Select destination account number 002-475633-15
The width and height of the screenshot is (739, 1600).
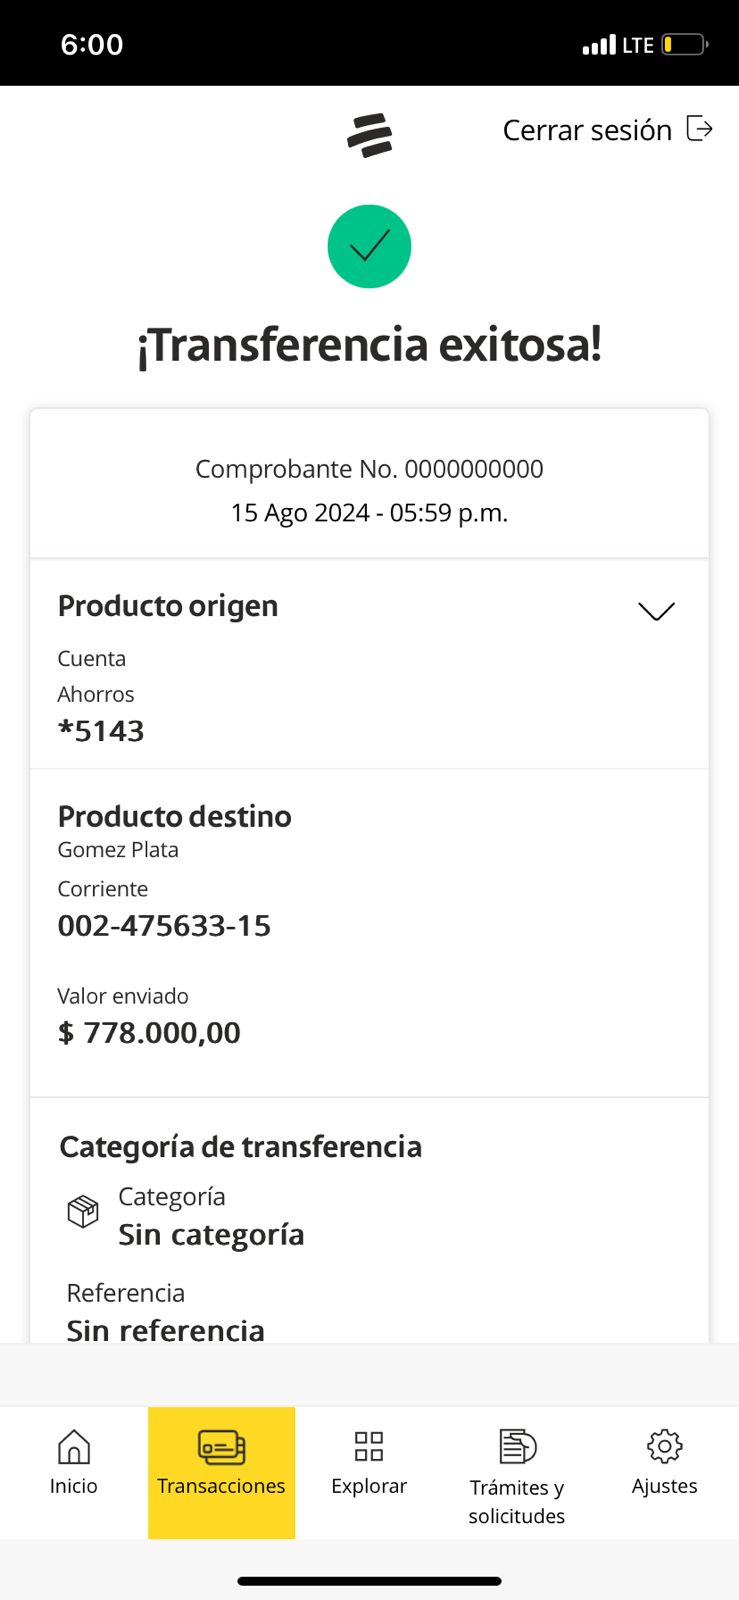164,926
